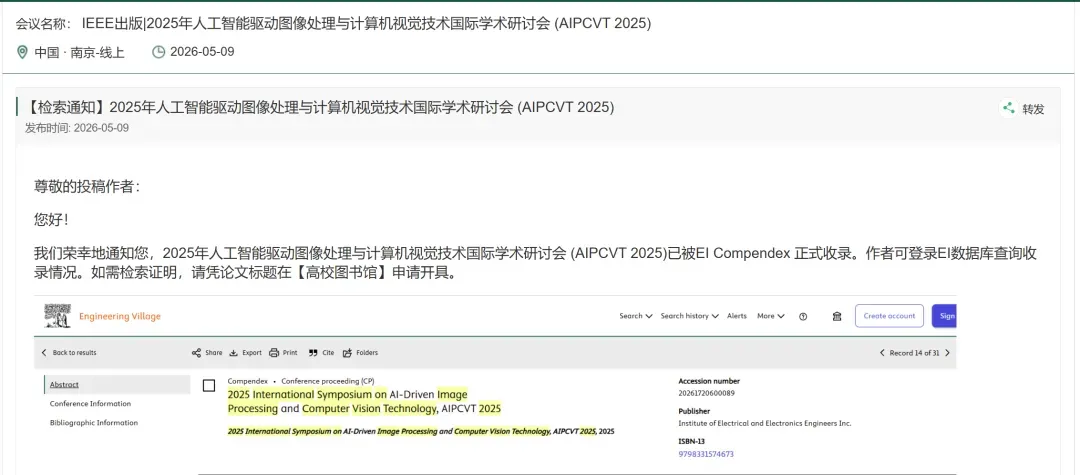Click the 转发 forward label

(1033, 109)
